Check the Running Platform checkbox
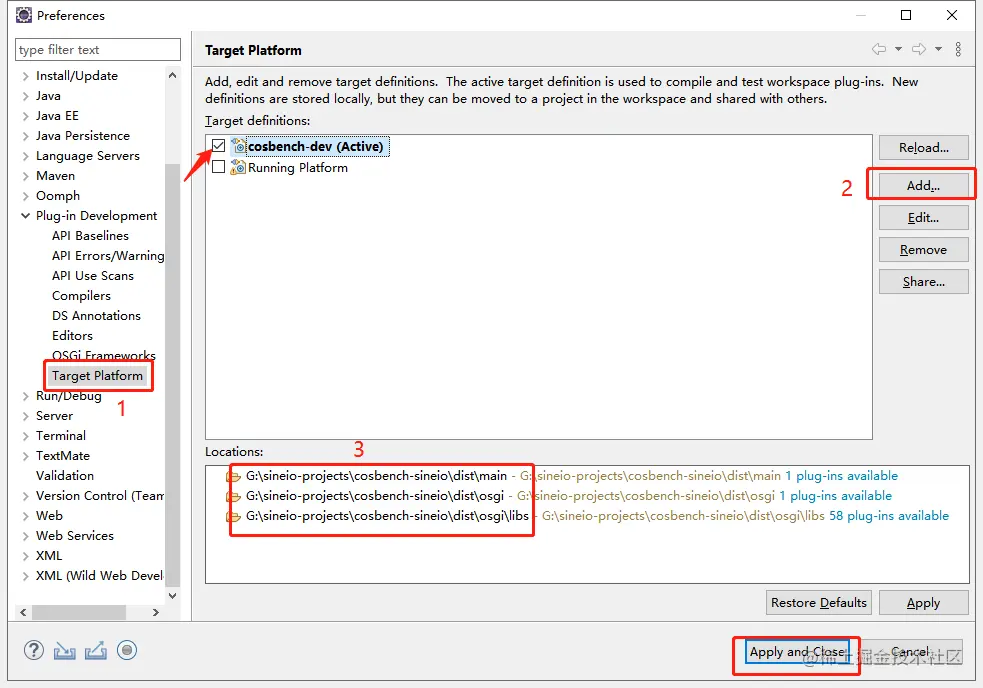The width and height of the screenshot is (983, 688). click(218, 167)
